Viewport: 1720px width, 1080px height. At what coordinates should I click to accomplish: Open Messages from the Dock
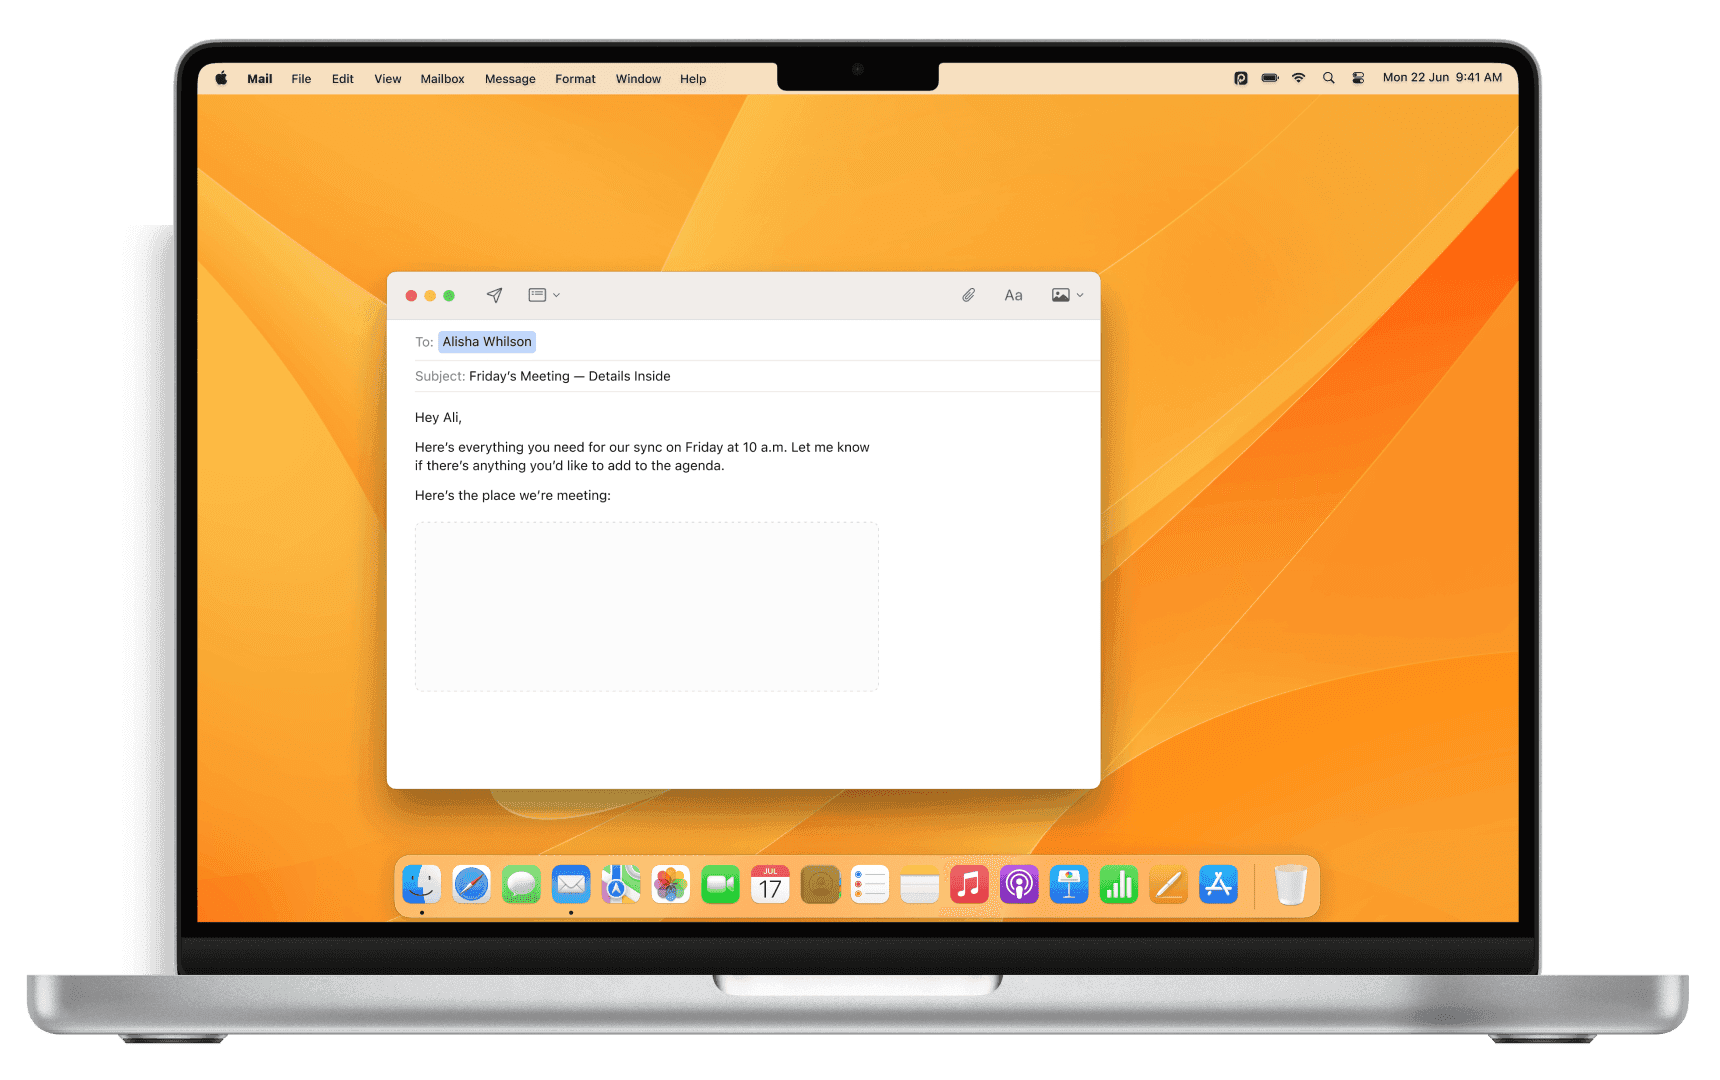(x=521, y=885)
